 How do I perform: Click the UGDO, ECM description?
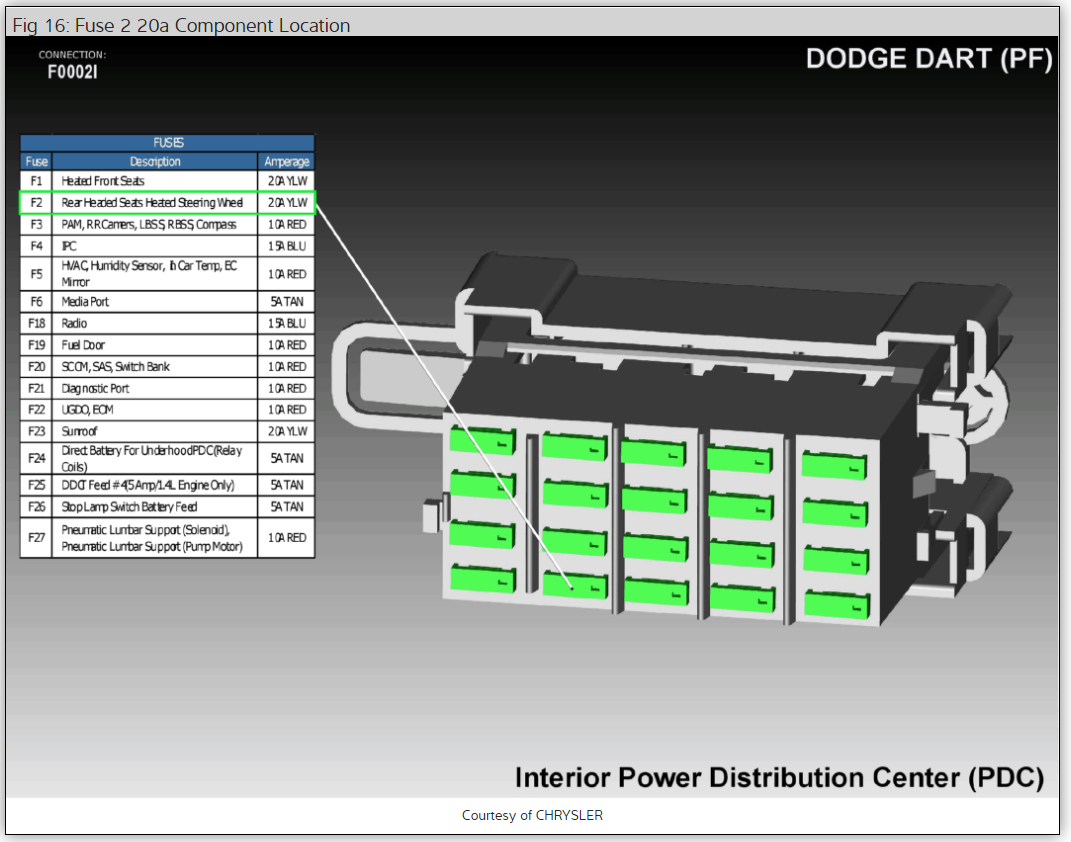point(87,410)
